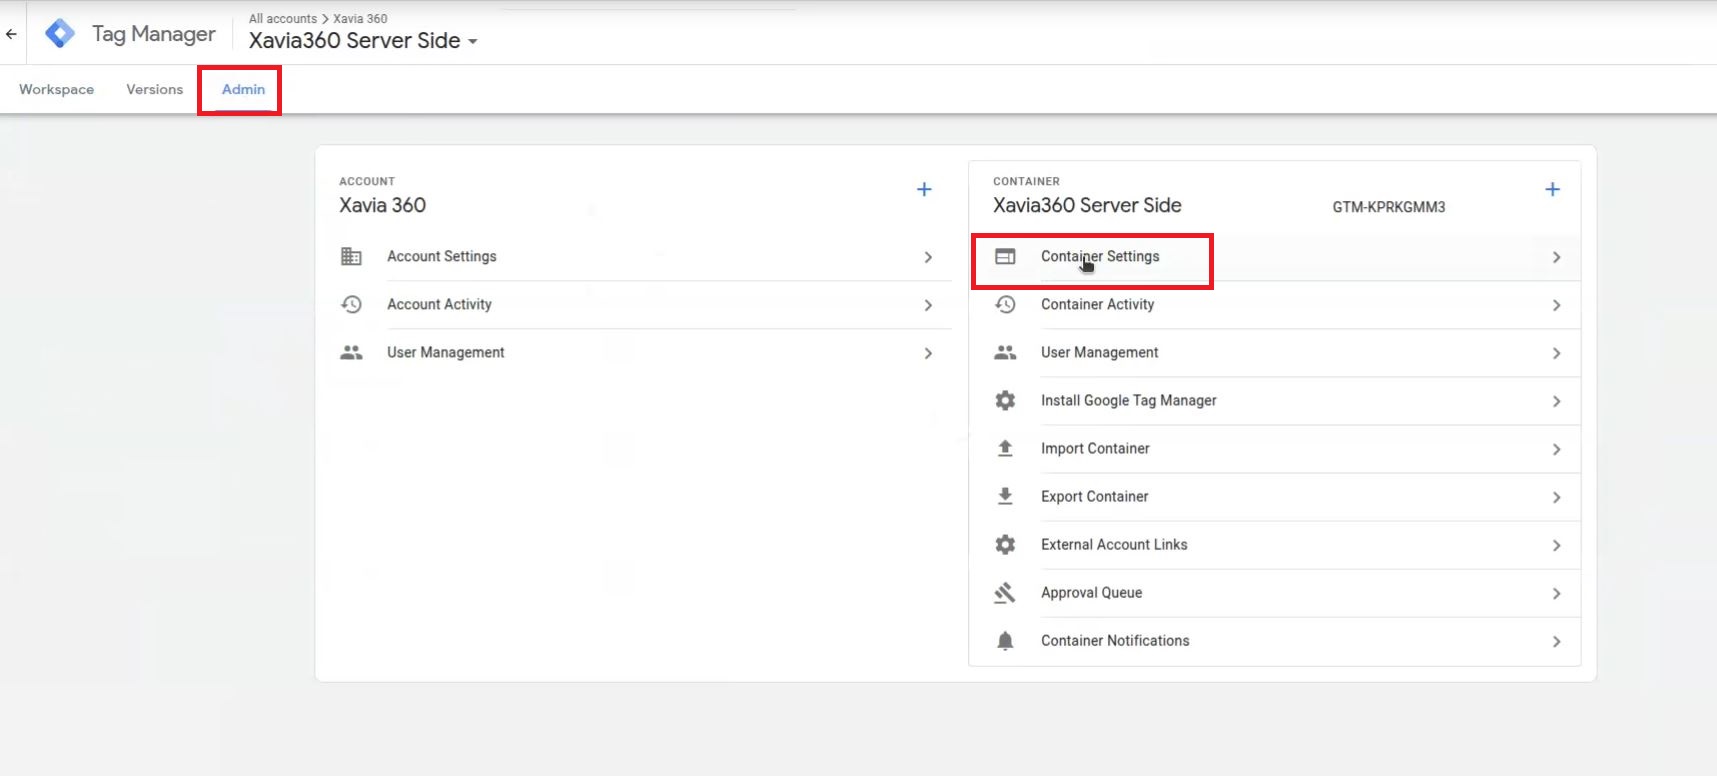Expand account User Management with its chevron

point(928,353)
